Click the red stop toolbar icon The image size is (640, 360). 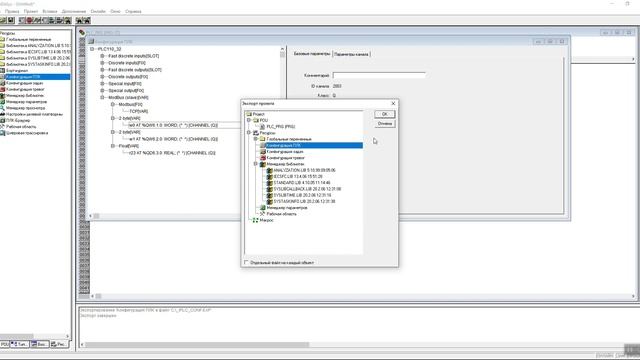tap(29, 20)
